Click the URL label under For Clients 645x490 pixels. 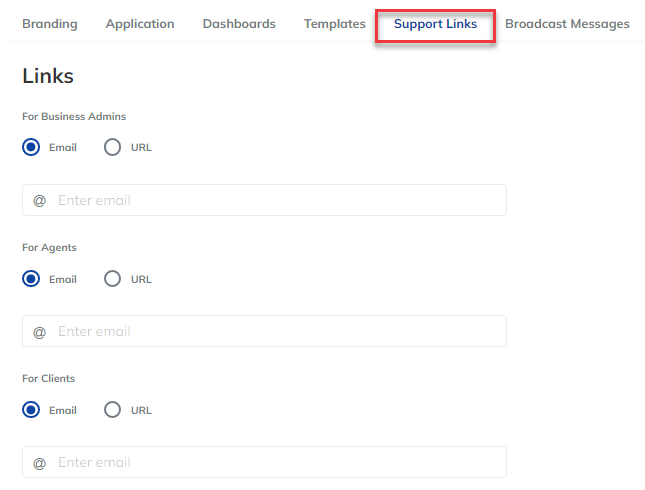pos(141,410)
